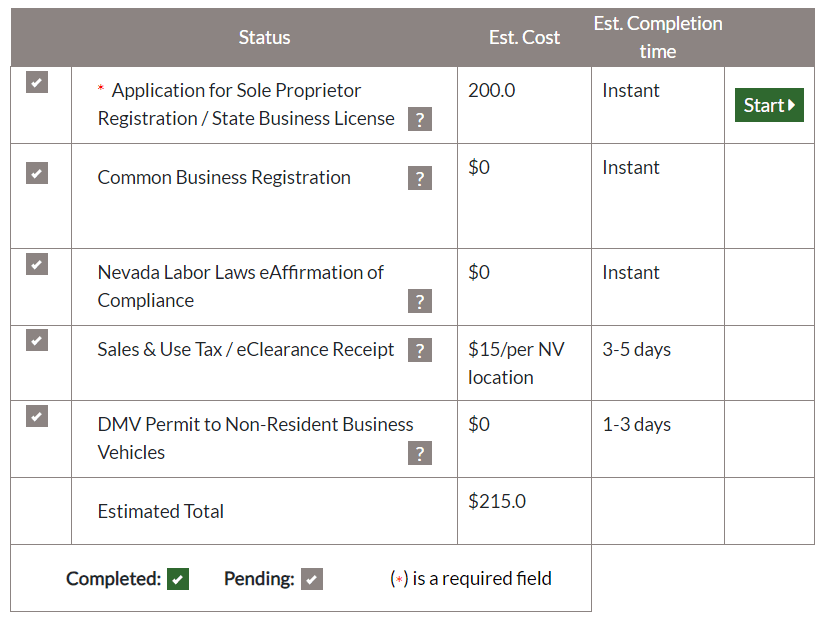
Task: Toggle checkbox for Sole Proprietor Registration row
Action: click(37, 82)
